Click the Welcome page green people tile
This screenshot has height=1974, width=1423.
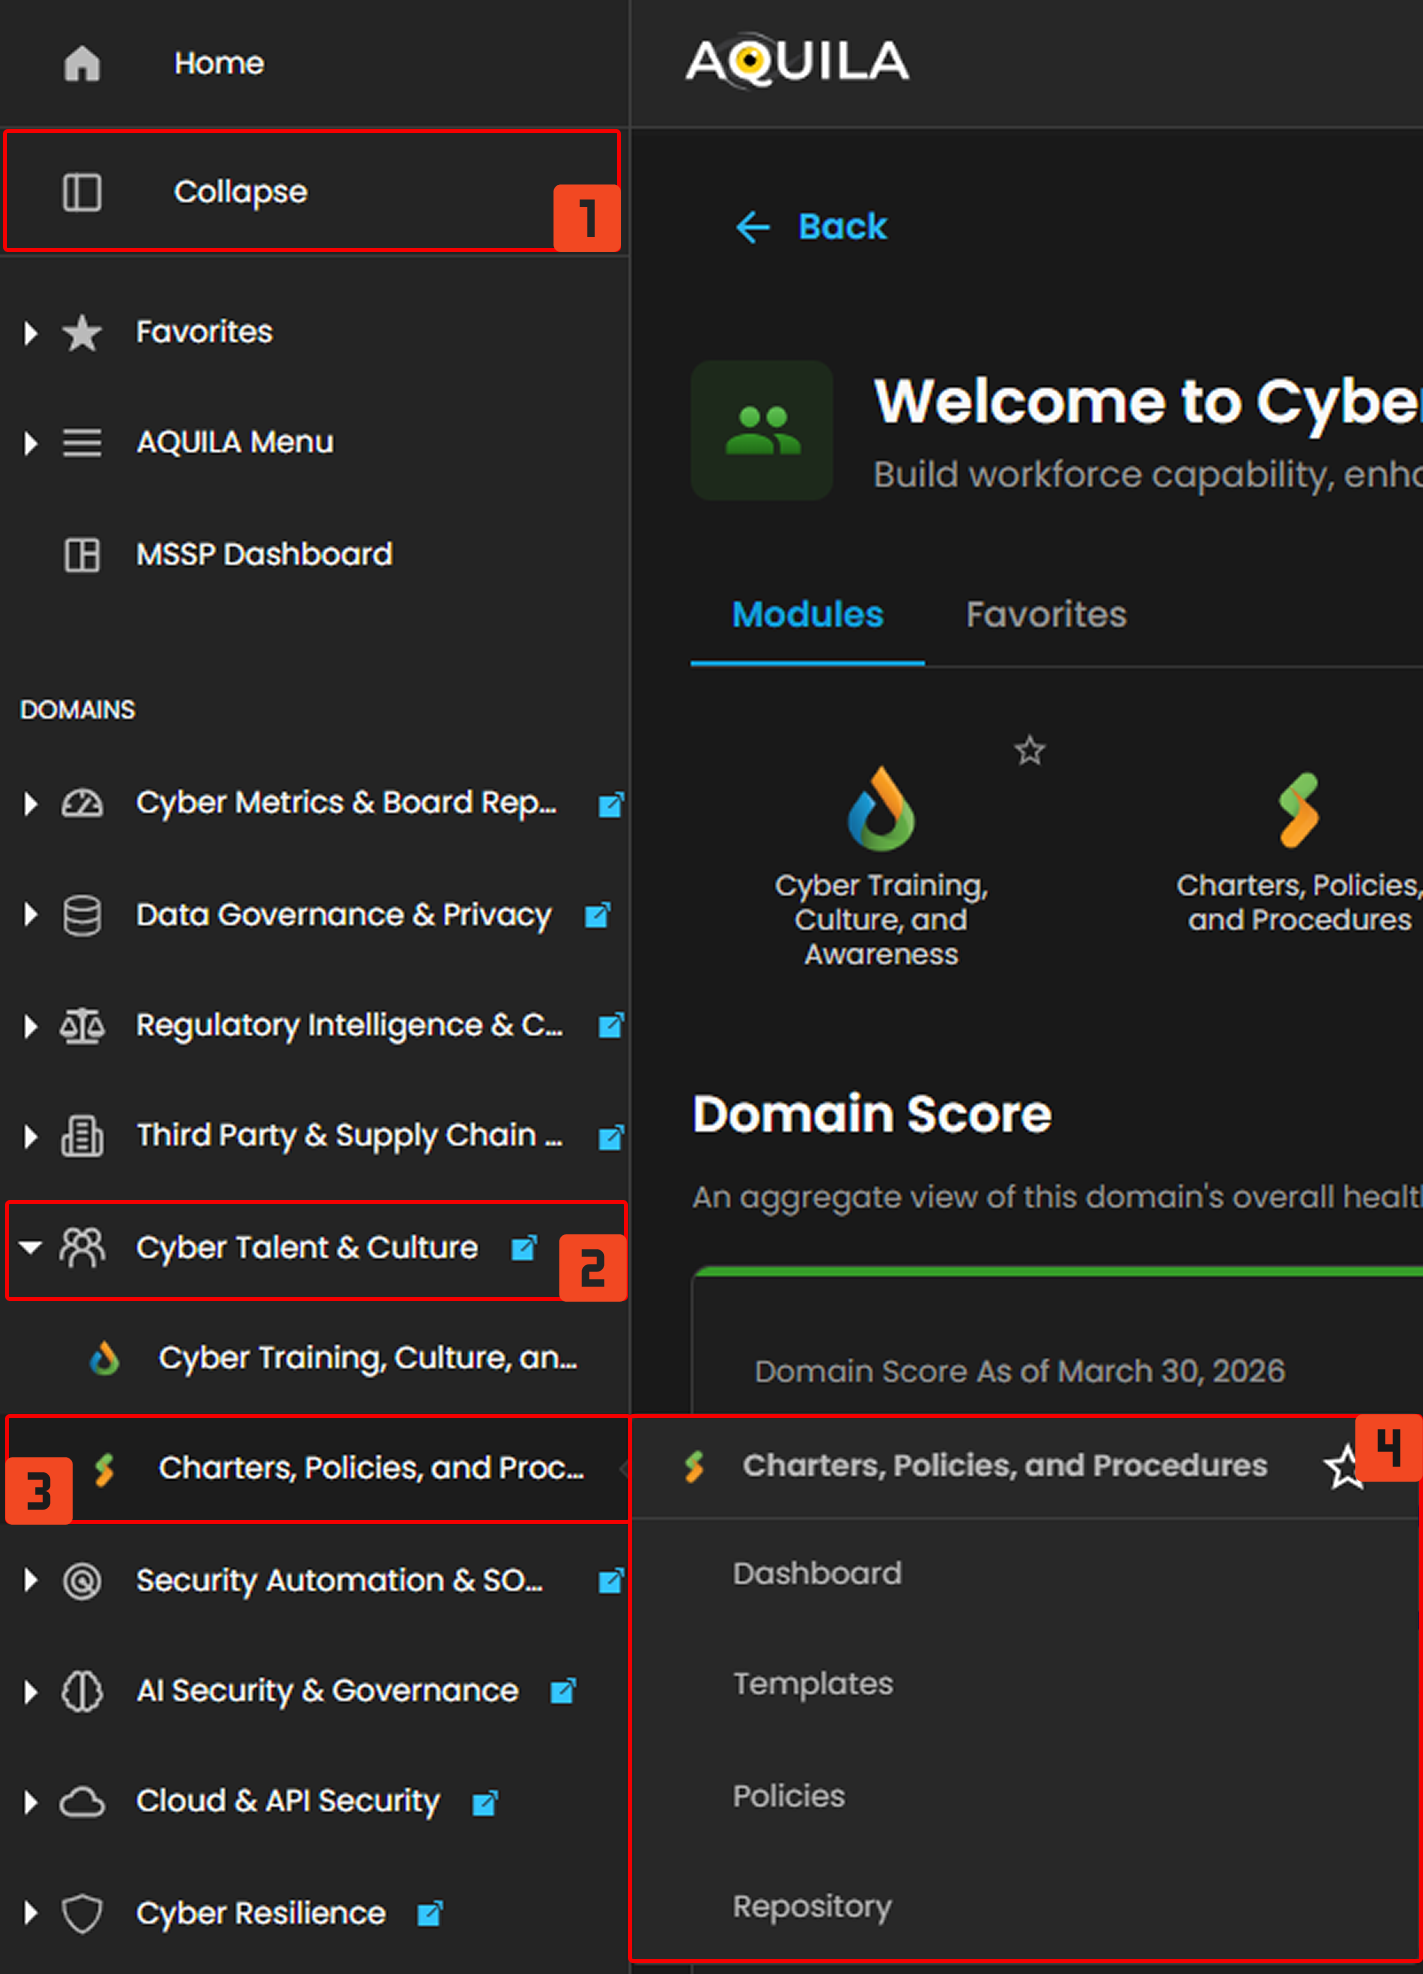click(x=762, y=431)
